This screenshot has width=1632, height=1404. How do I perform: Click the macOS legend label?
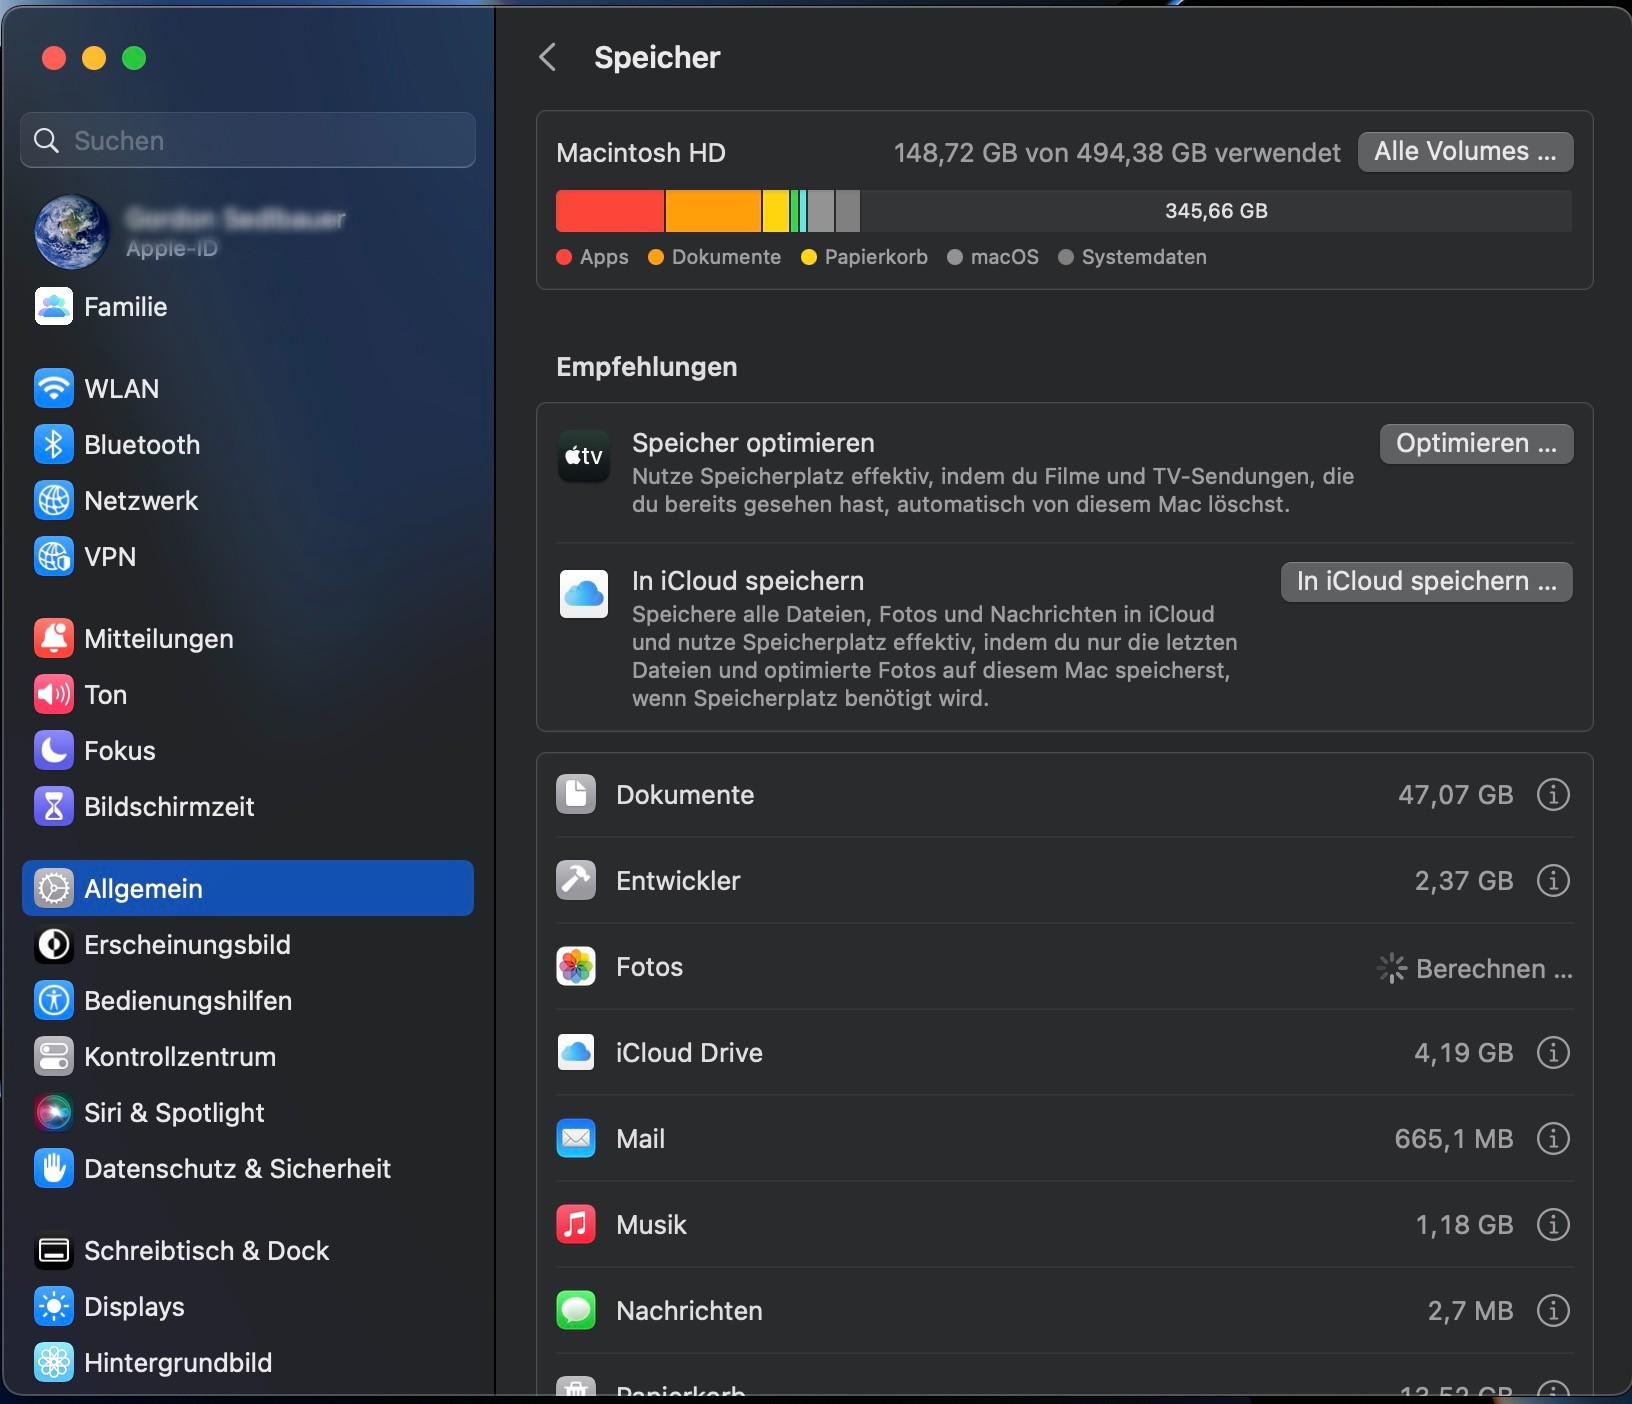pos(1004,257)
